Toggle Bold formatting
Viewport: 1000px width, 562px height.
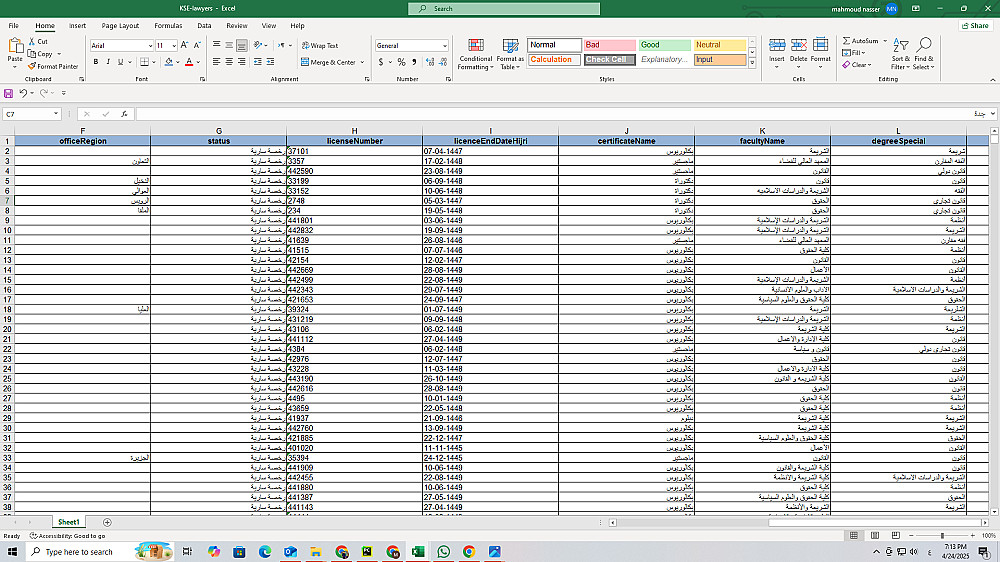96,62
